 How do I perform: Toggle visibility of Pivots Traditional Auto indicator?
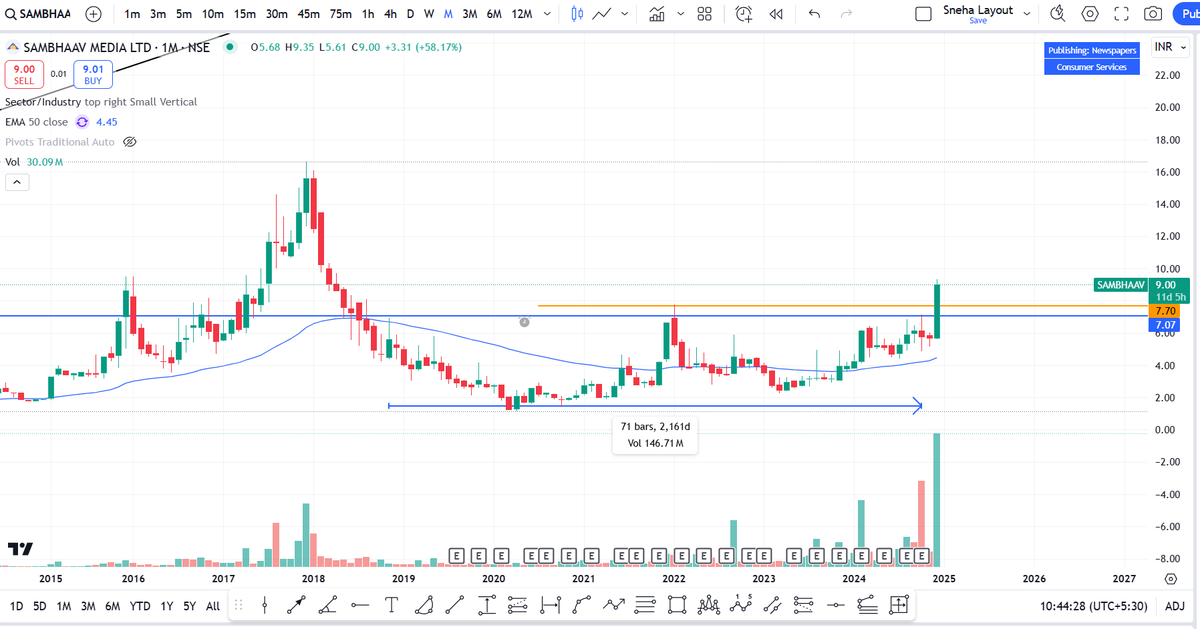(x=128, y=142)
